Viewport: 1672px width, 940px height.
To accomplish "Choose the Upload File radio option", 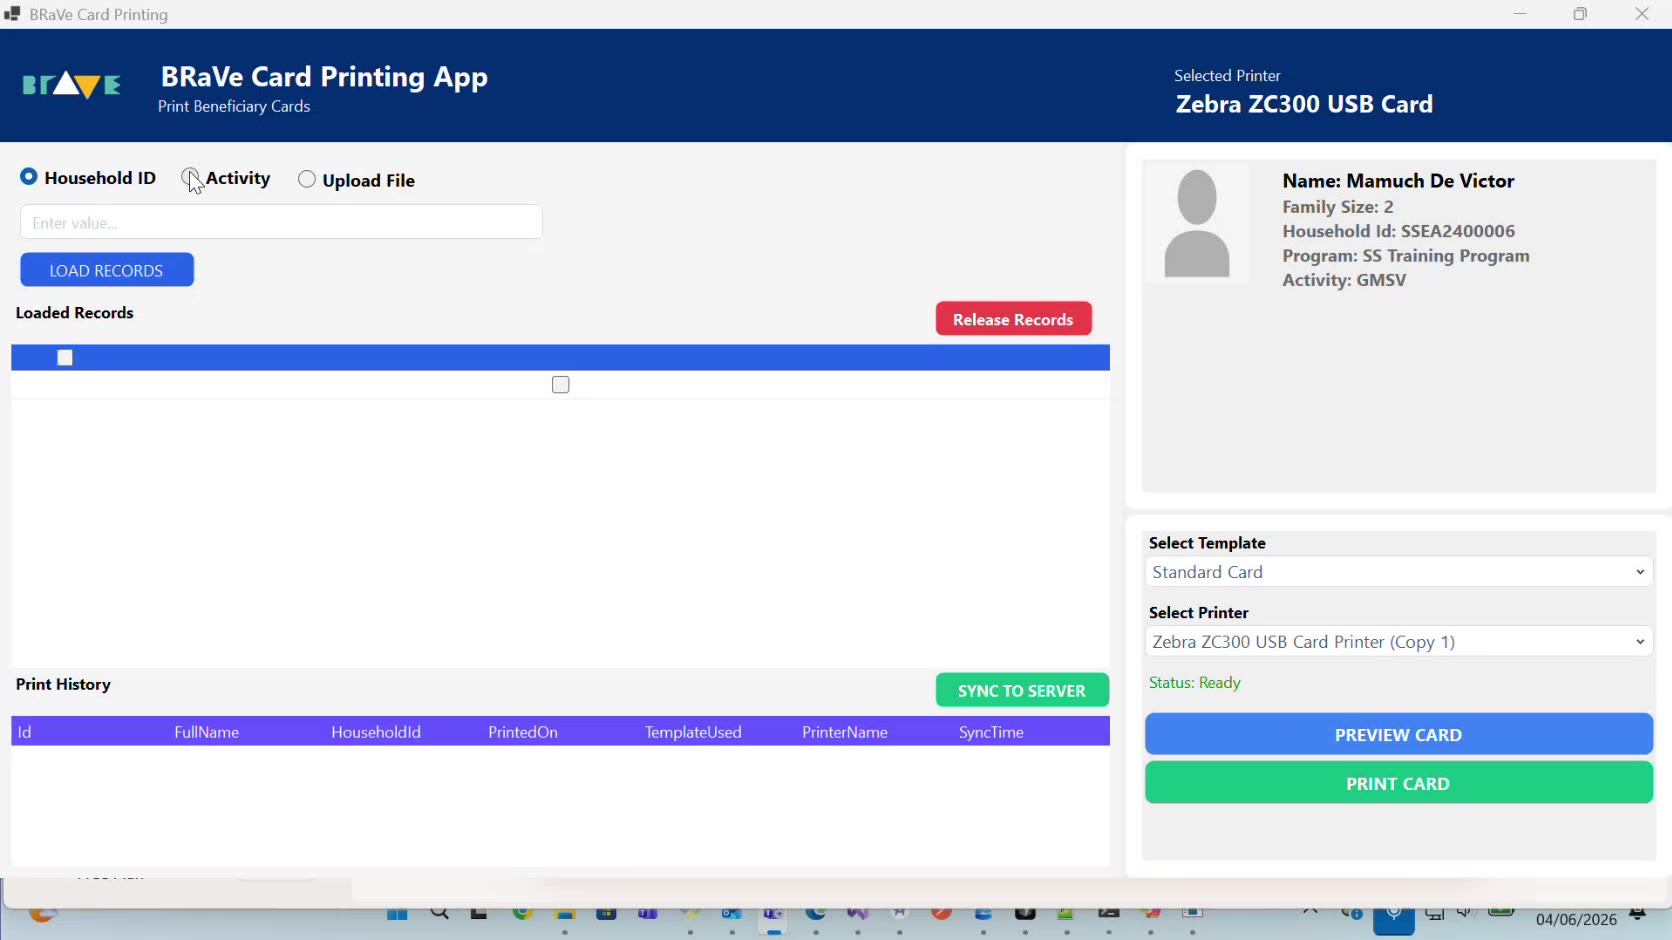I will (x=307, y=179).
